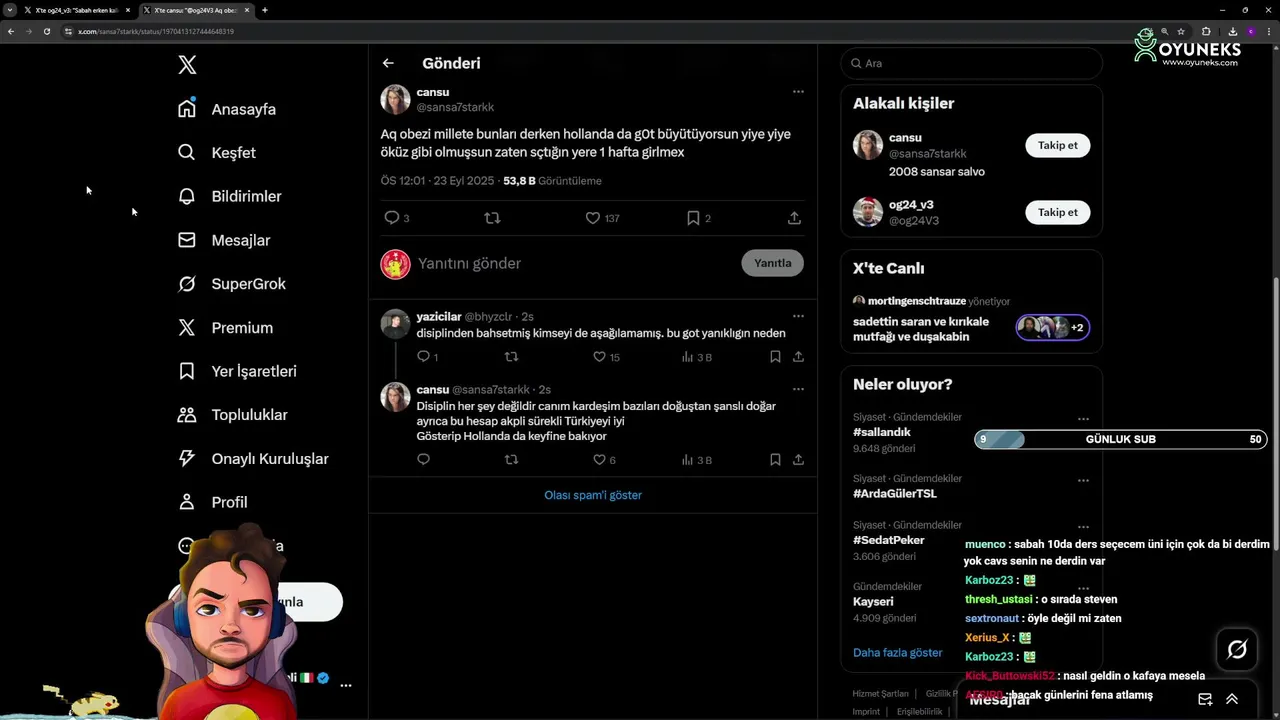Viewport: 1280px width, 720px height.
Task: Reply to yazicilar's comment
Action: [423, 356]
